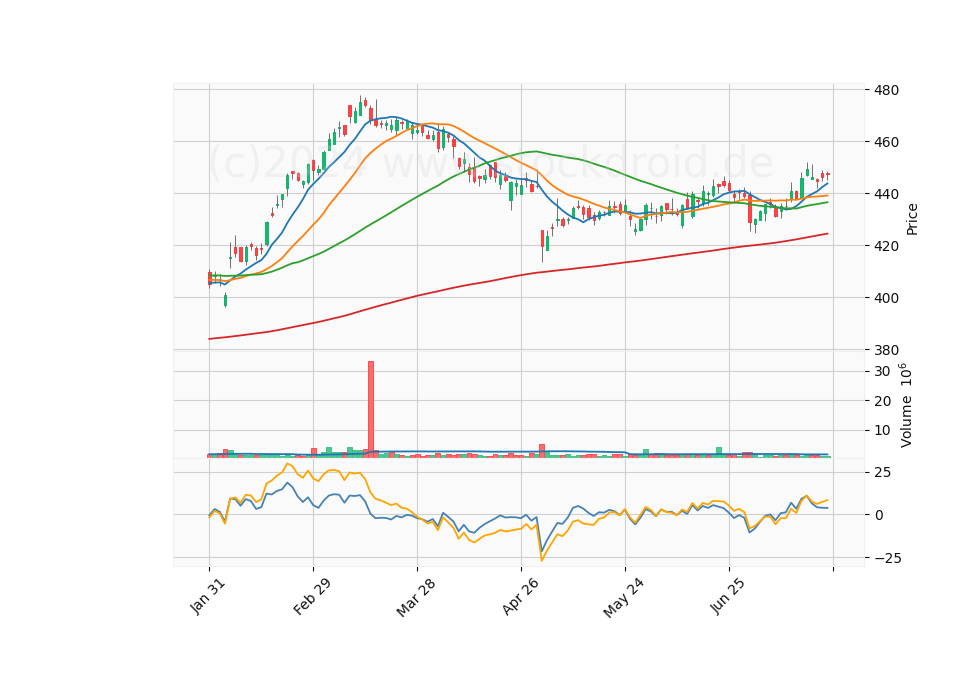Click the tall red volume spike bar
Screen dimensions: 960x690
[x=370, y=409]
